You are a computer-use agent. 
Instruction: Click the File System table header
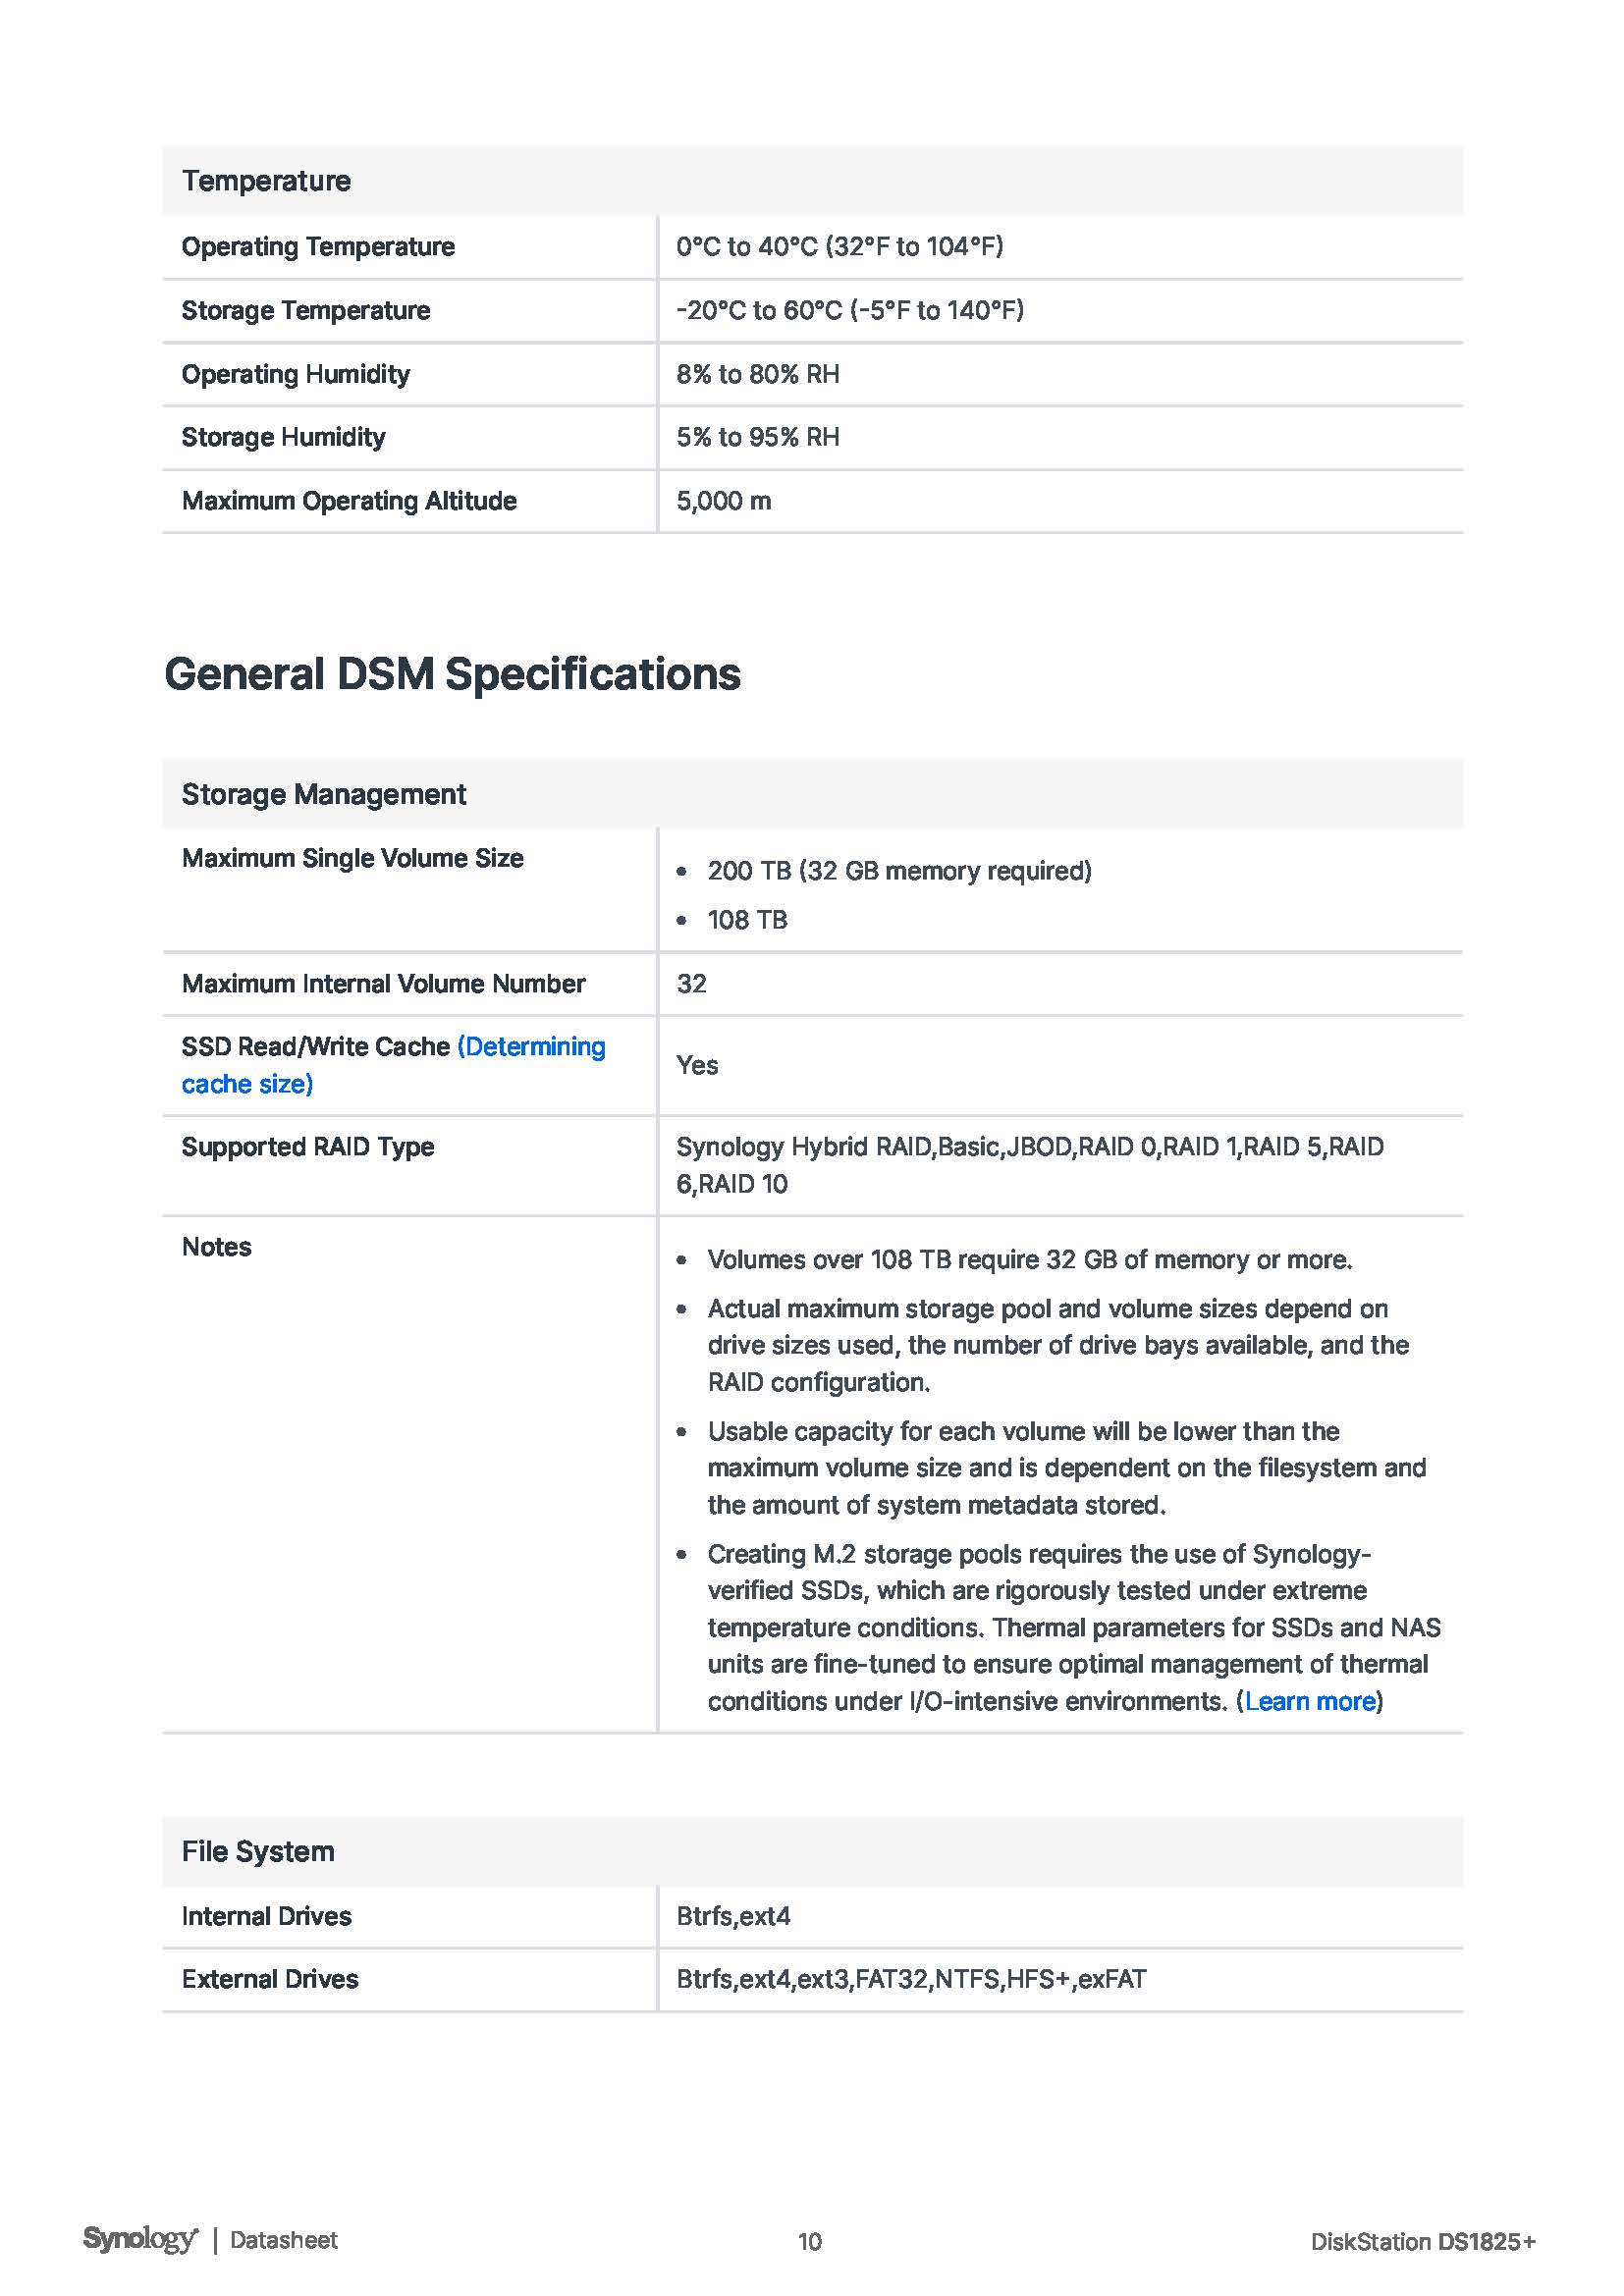click(258, 1852)
